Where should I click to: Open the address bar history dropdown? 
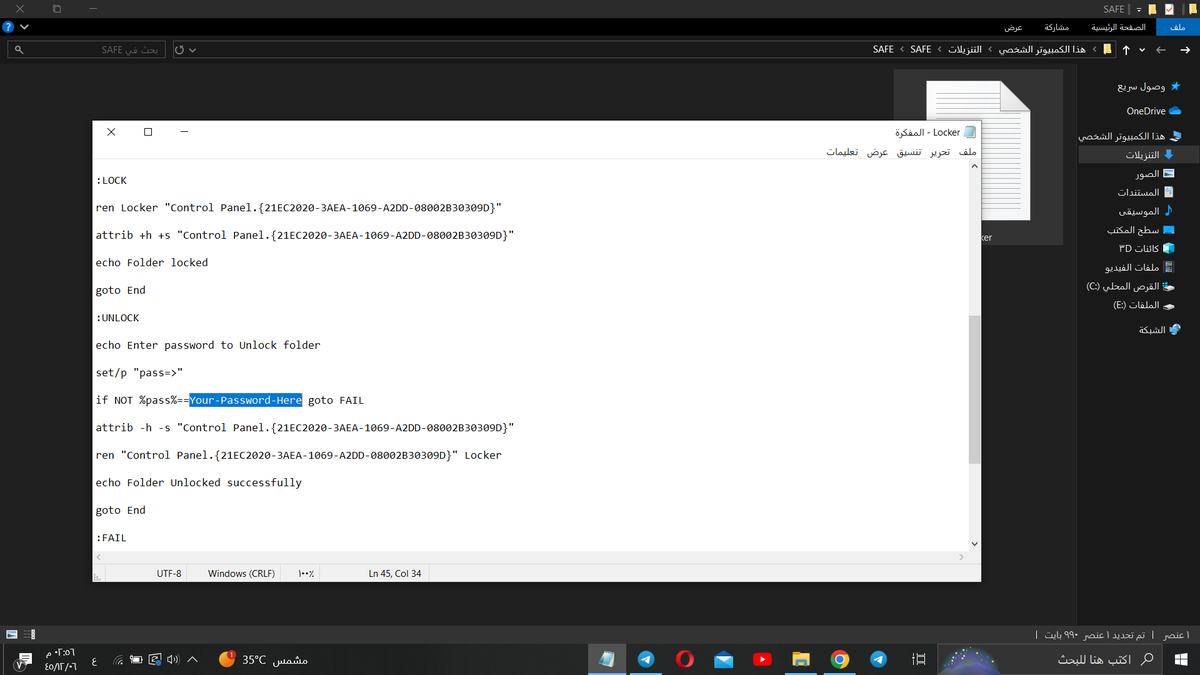[193, 49]
